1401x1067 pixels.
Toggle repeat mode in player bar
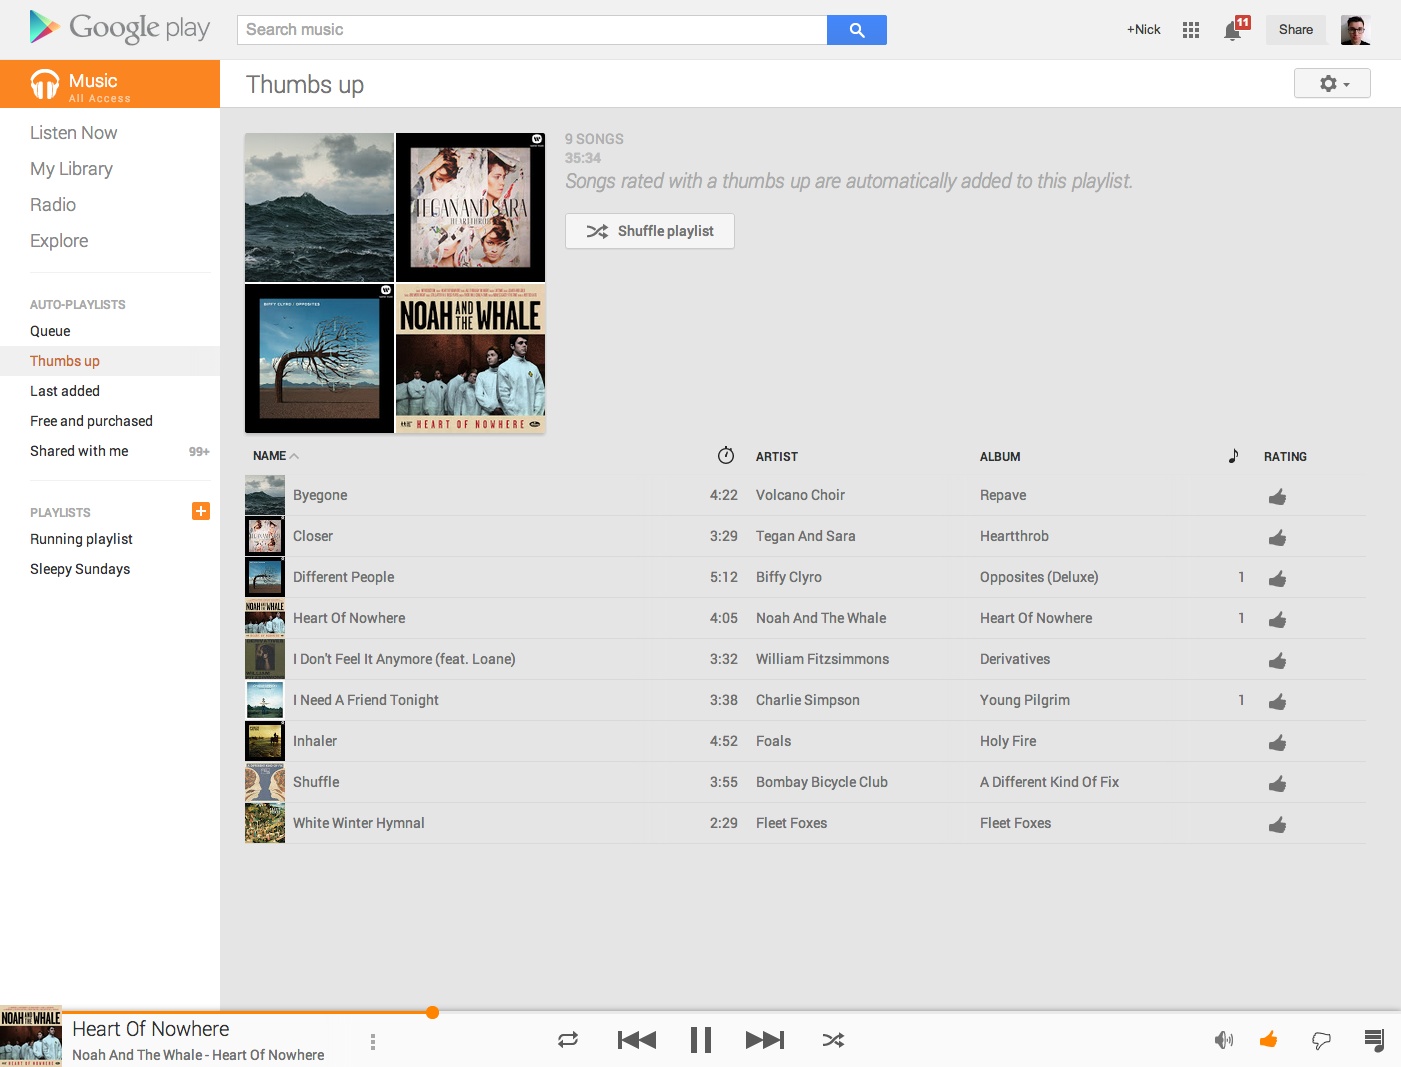(x=568, y=1040)
